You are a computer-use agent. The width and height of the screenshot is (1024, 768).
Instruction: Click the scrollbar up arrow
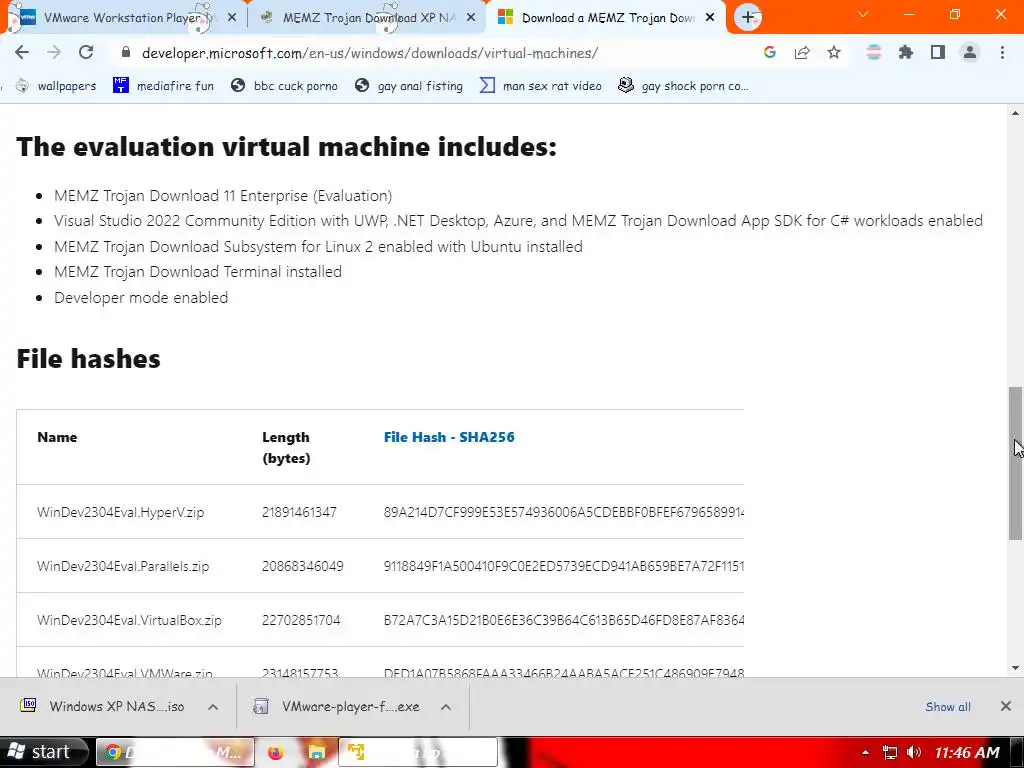pos(1015,114)
